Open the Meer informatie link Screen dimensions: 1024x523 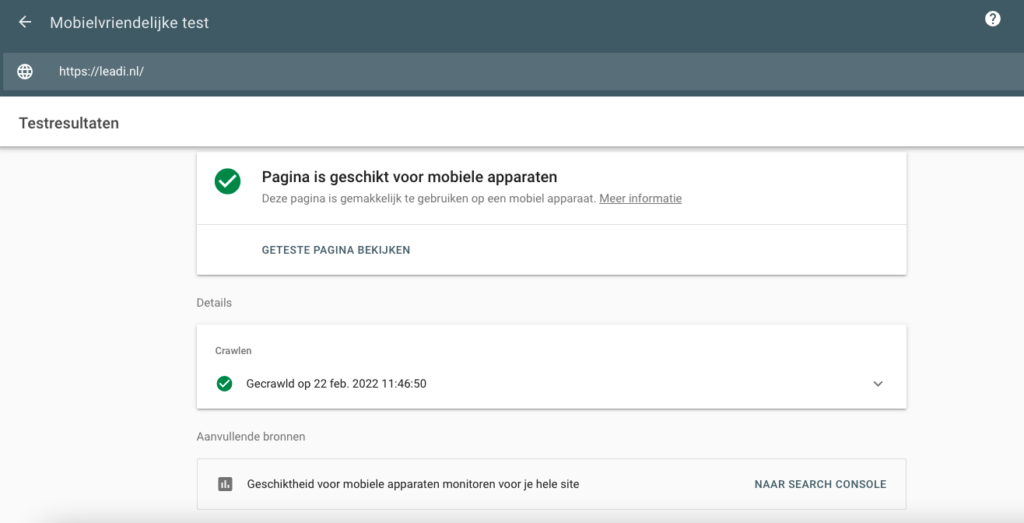[640, 198]
